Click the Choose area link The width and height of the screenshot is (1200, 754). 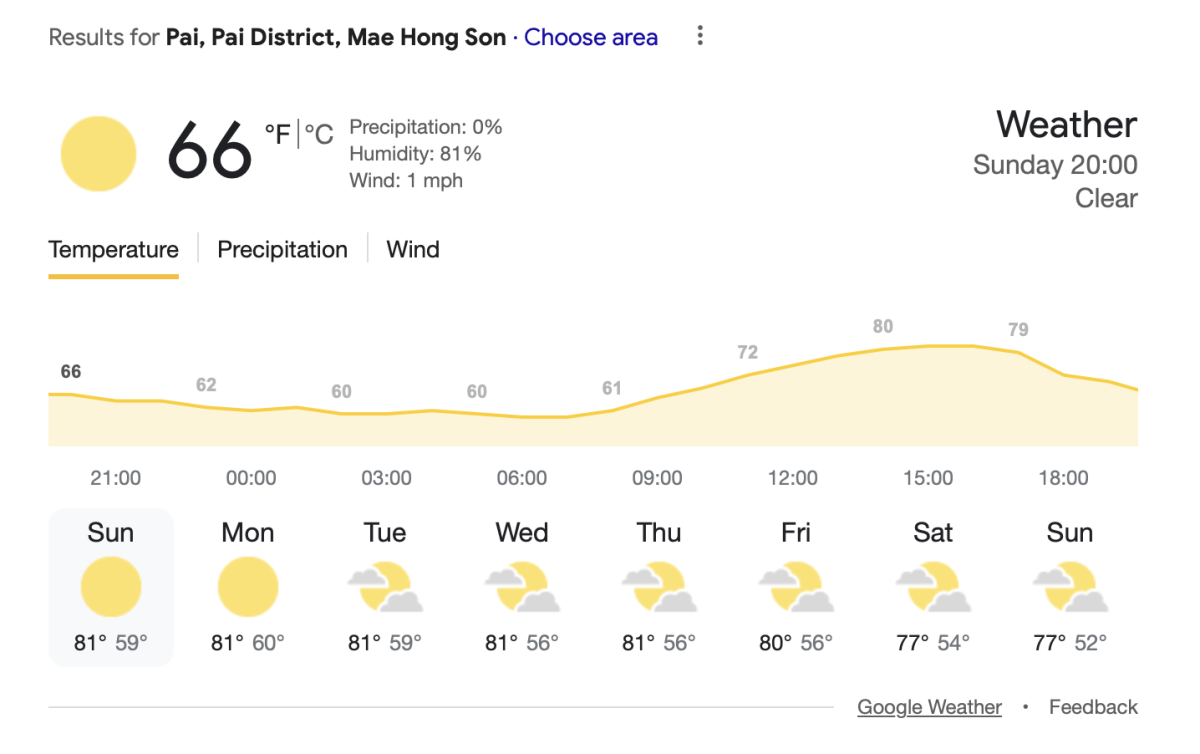(591, 38)
